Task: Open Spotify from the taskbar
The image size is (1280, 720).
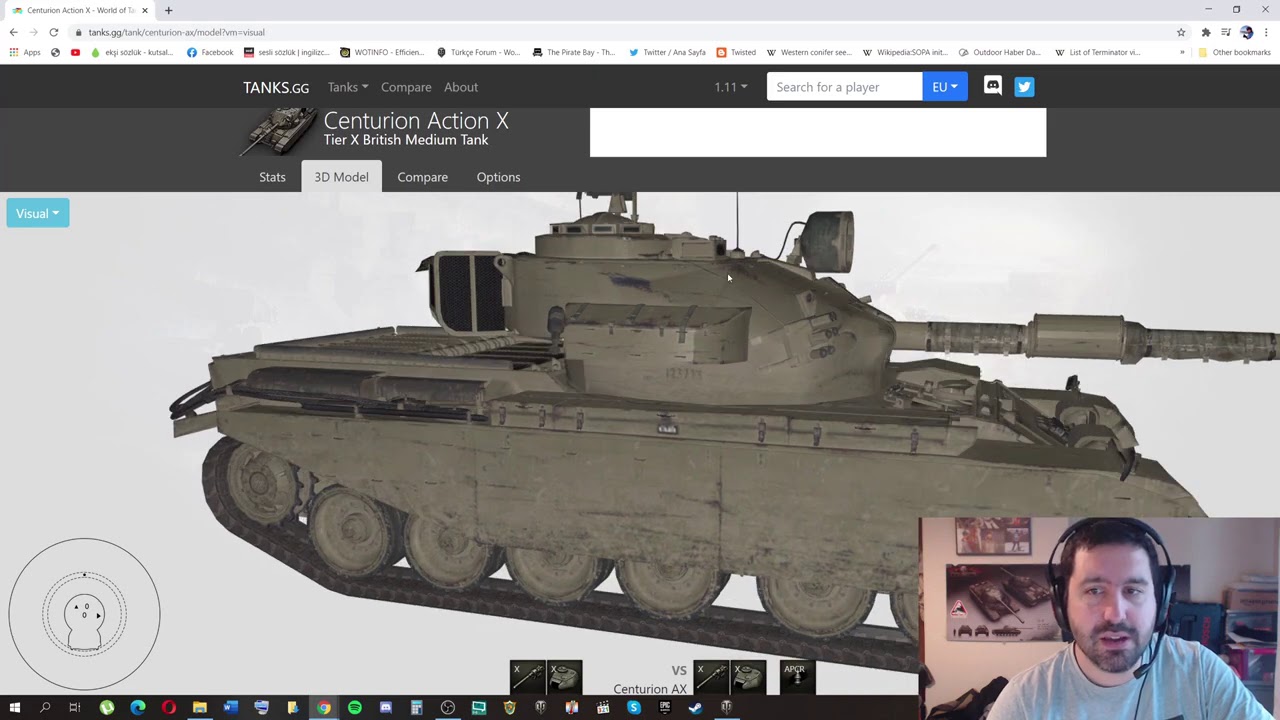Action: 354,708
